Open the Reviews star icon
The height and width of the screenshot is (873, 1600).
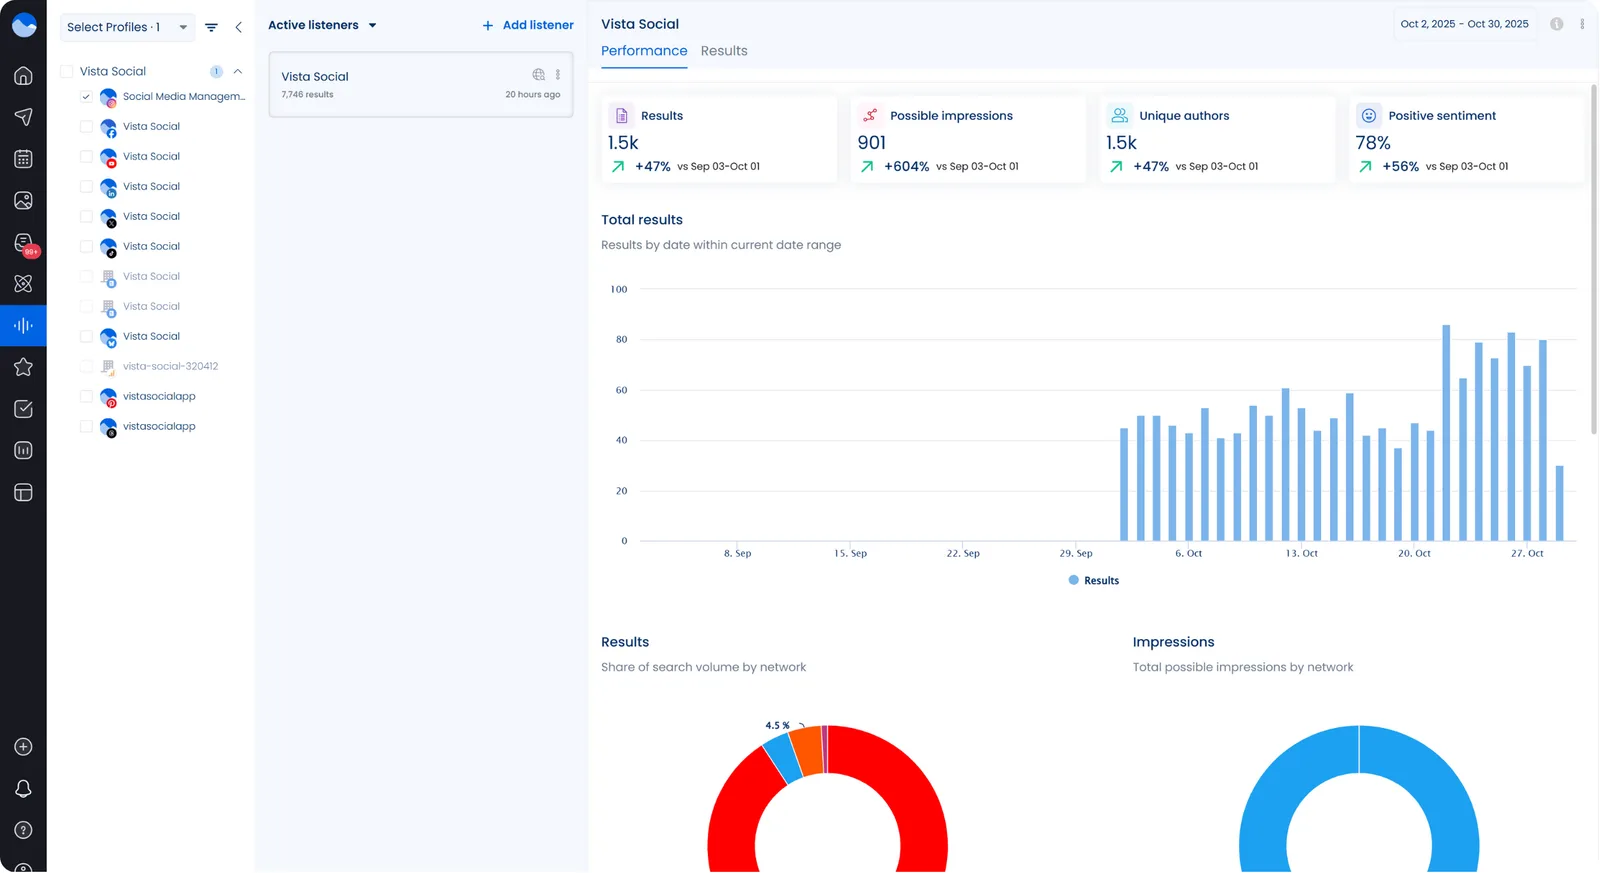coord(23,367)
